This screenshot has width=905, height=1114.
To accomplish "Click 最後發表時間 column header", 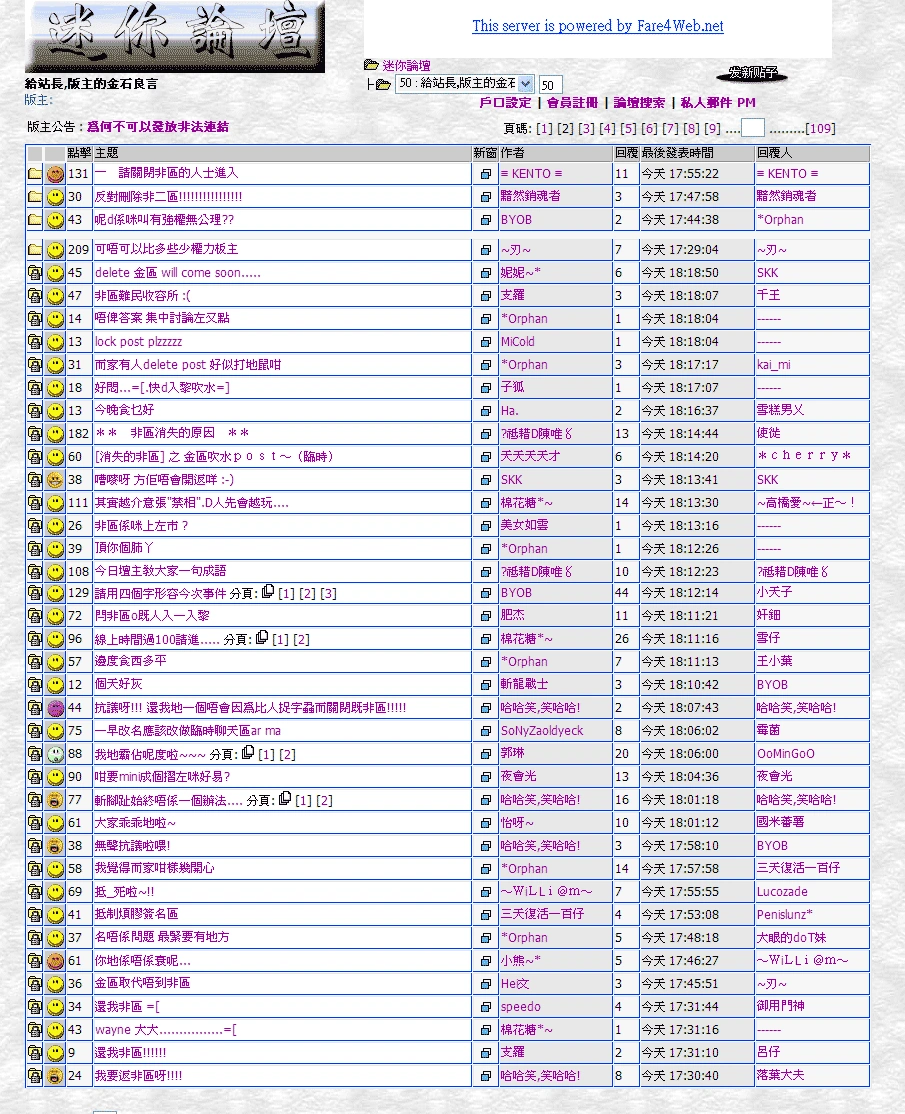I will coord(678,153).
